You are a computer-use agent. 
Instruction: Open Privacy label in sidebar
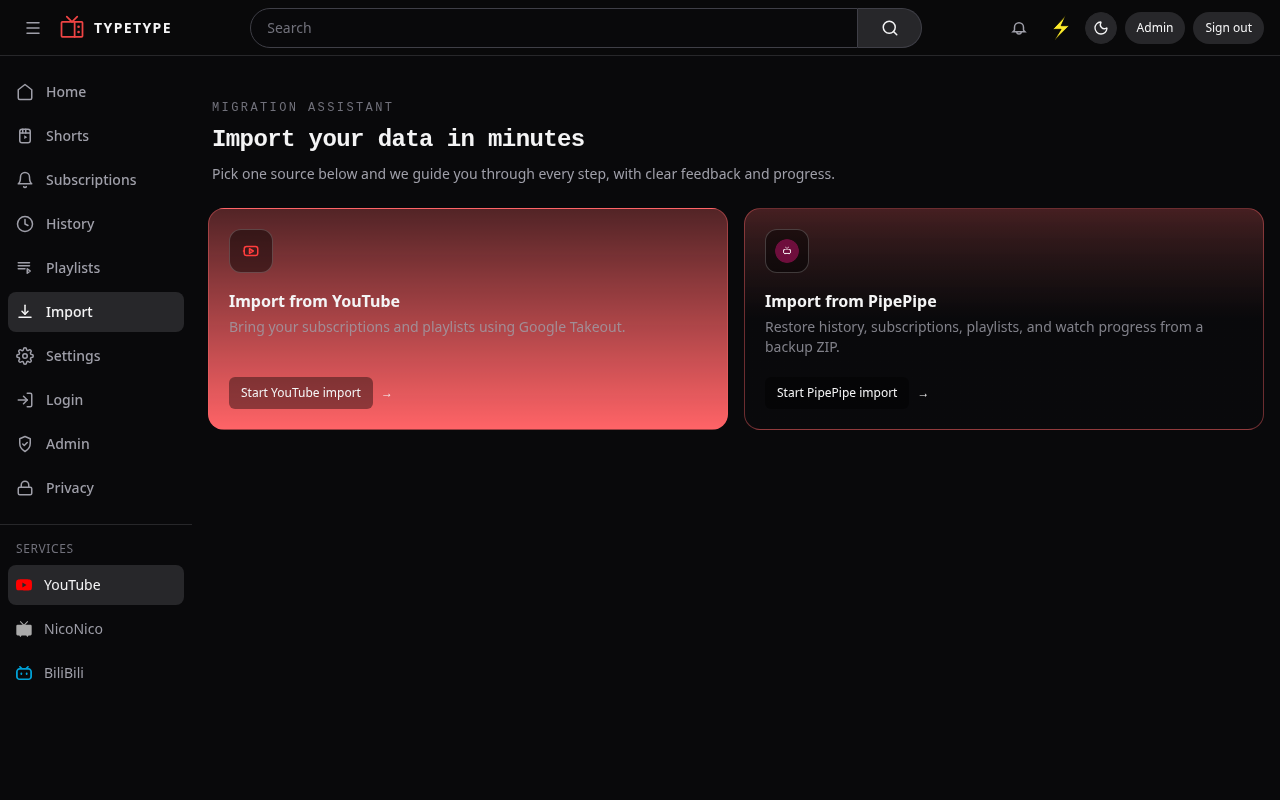pyautogui.click(x=70, y=488)
